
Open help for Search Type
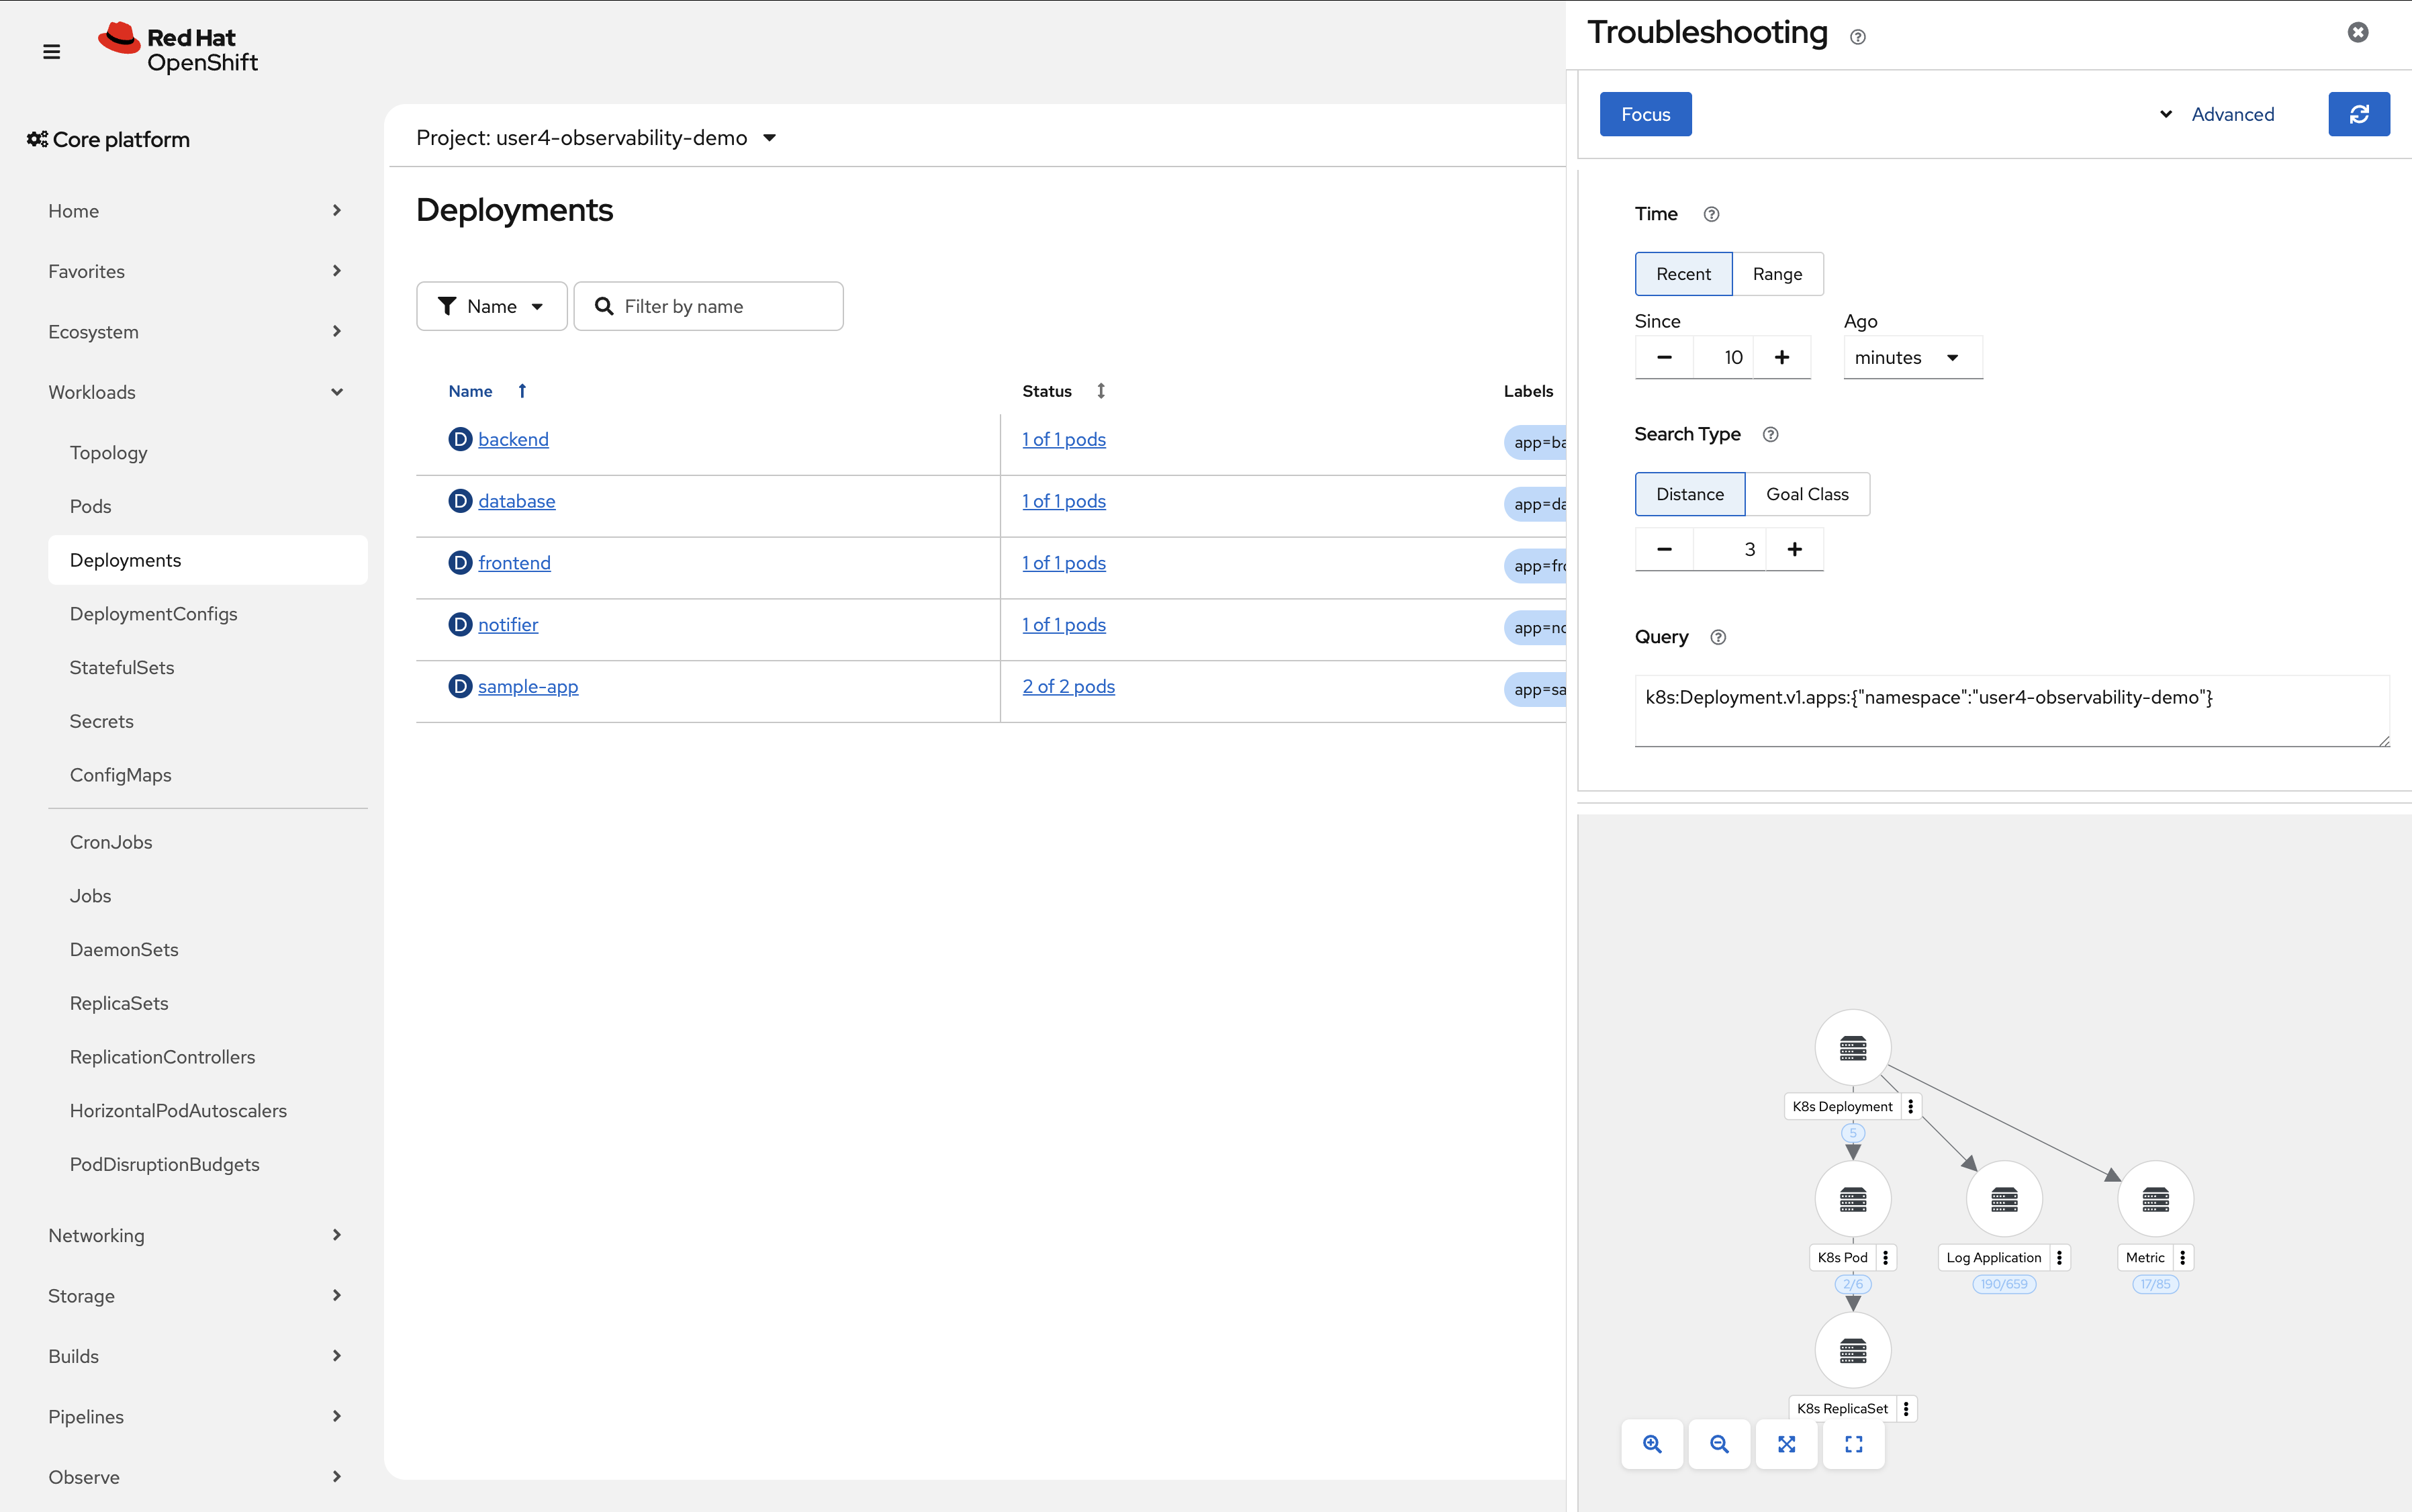[1770, 434]
